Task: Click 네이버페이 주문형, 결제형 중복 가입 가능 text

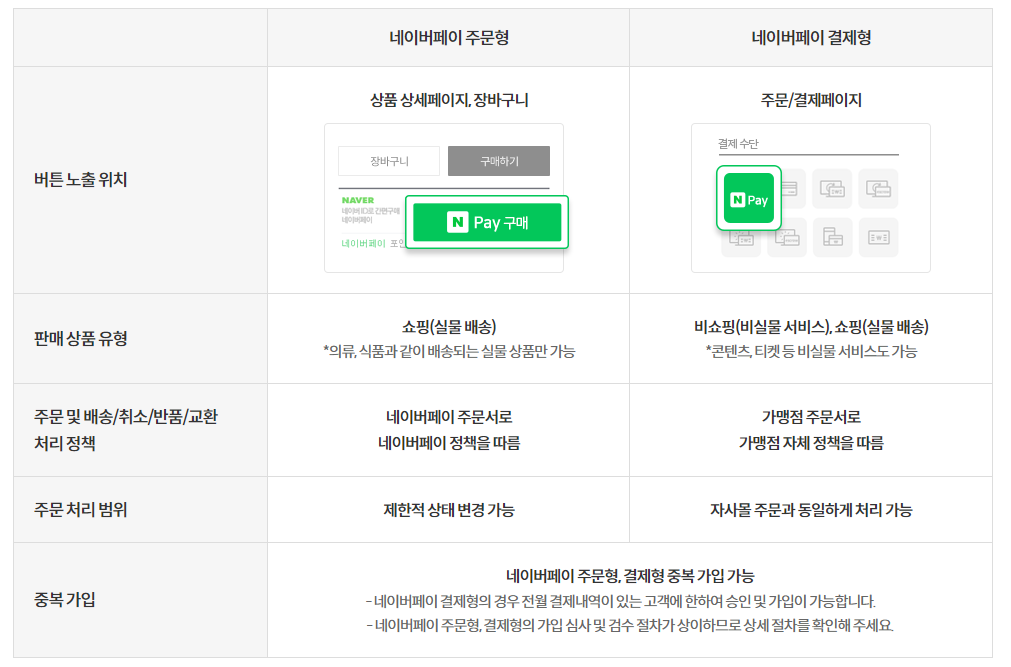Action: [630, 575]
